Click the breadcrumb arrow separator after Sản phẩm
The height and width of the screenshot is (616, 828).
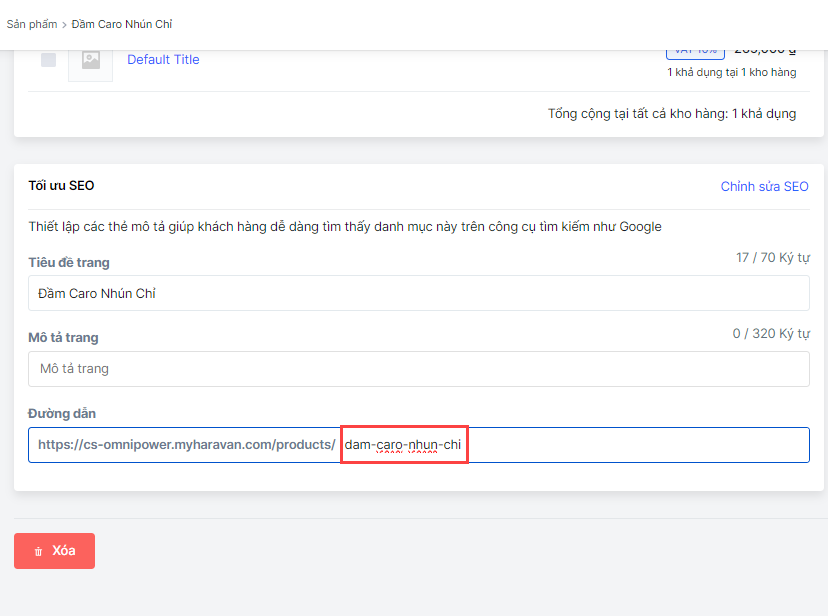tap(64, 24)
